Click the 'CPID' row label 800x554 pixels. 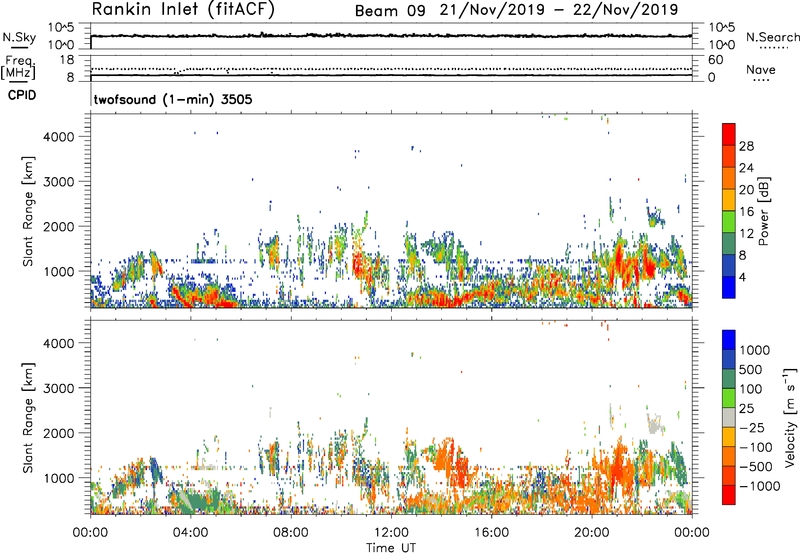[22, 95]
